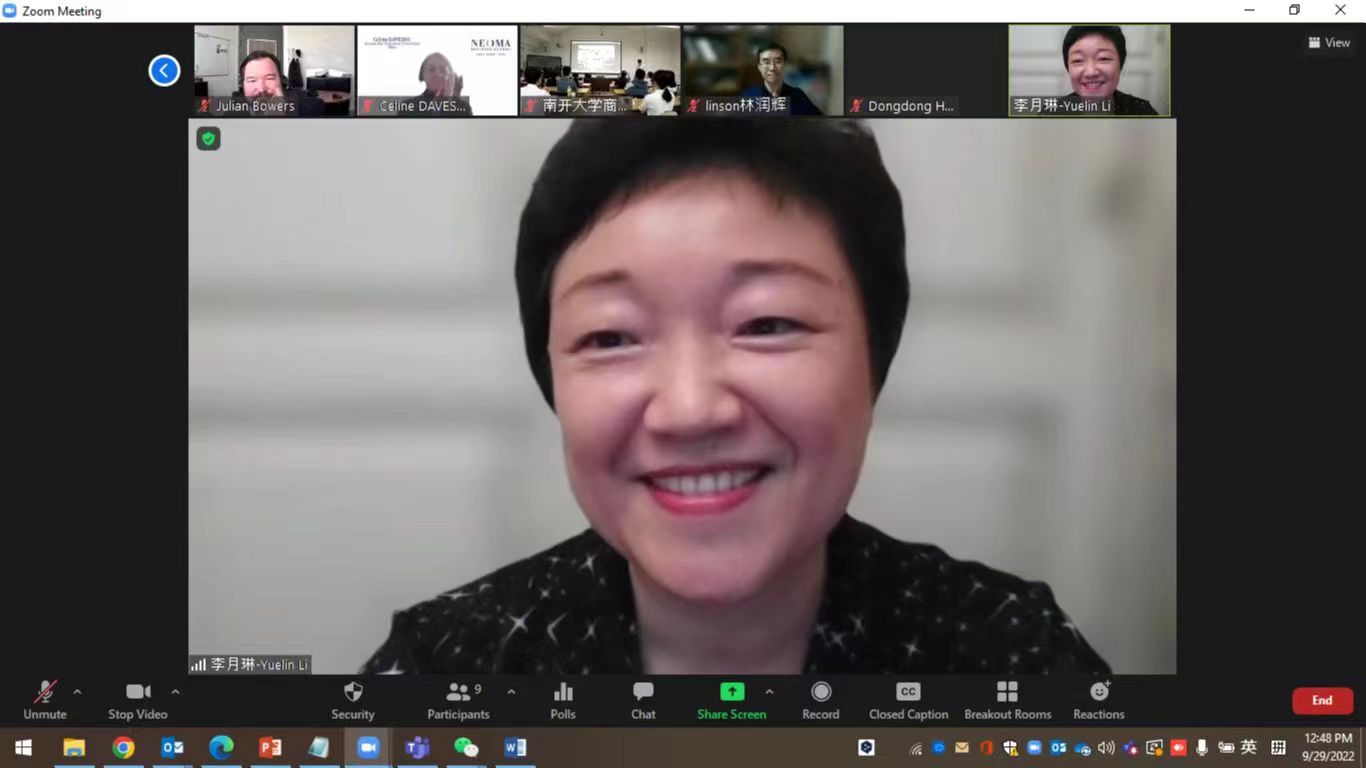
Task: Open Breakout Rooms
Action: coord(1007,700)
